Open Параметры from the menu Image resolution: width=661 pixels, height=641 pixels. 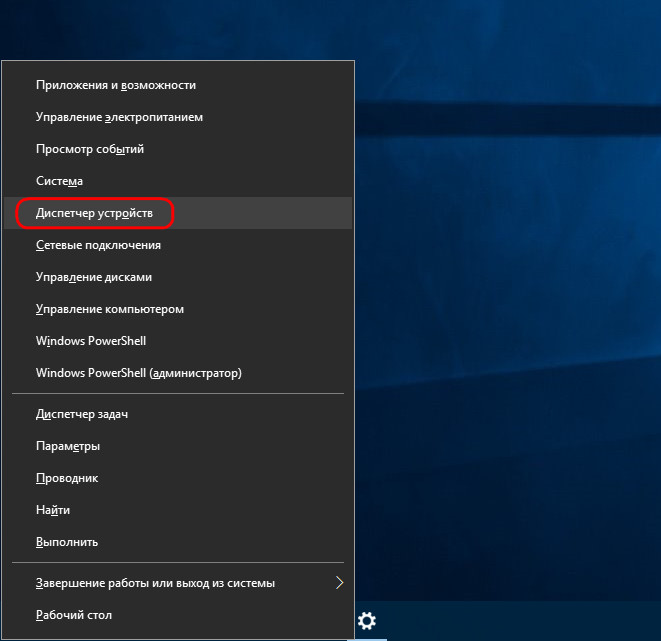[x=177, y=446]
